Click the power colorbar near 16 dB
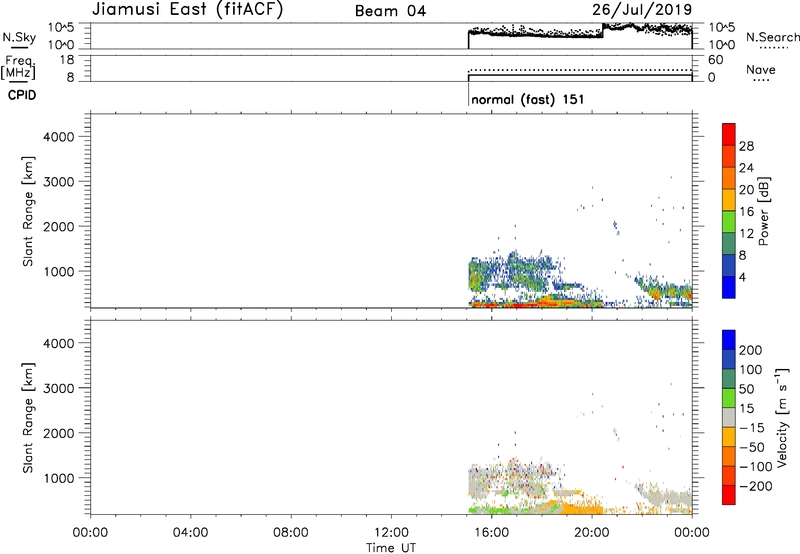800x554 pixels. click(x=729, y=200)
